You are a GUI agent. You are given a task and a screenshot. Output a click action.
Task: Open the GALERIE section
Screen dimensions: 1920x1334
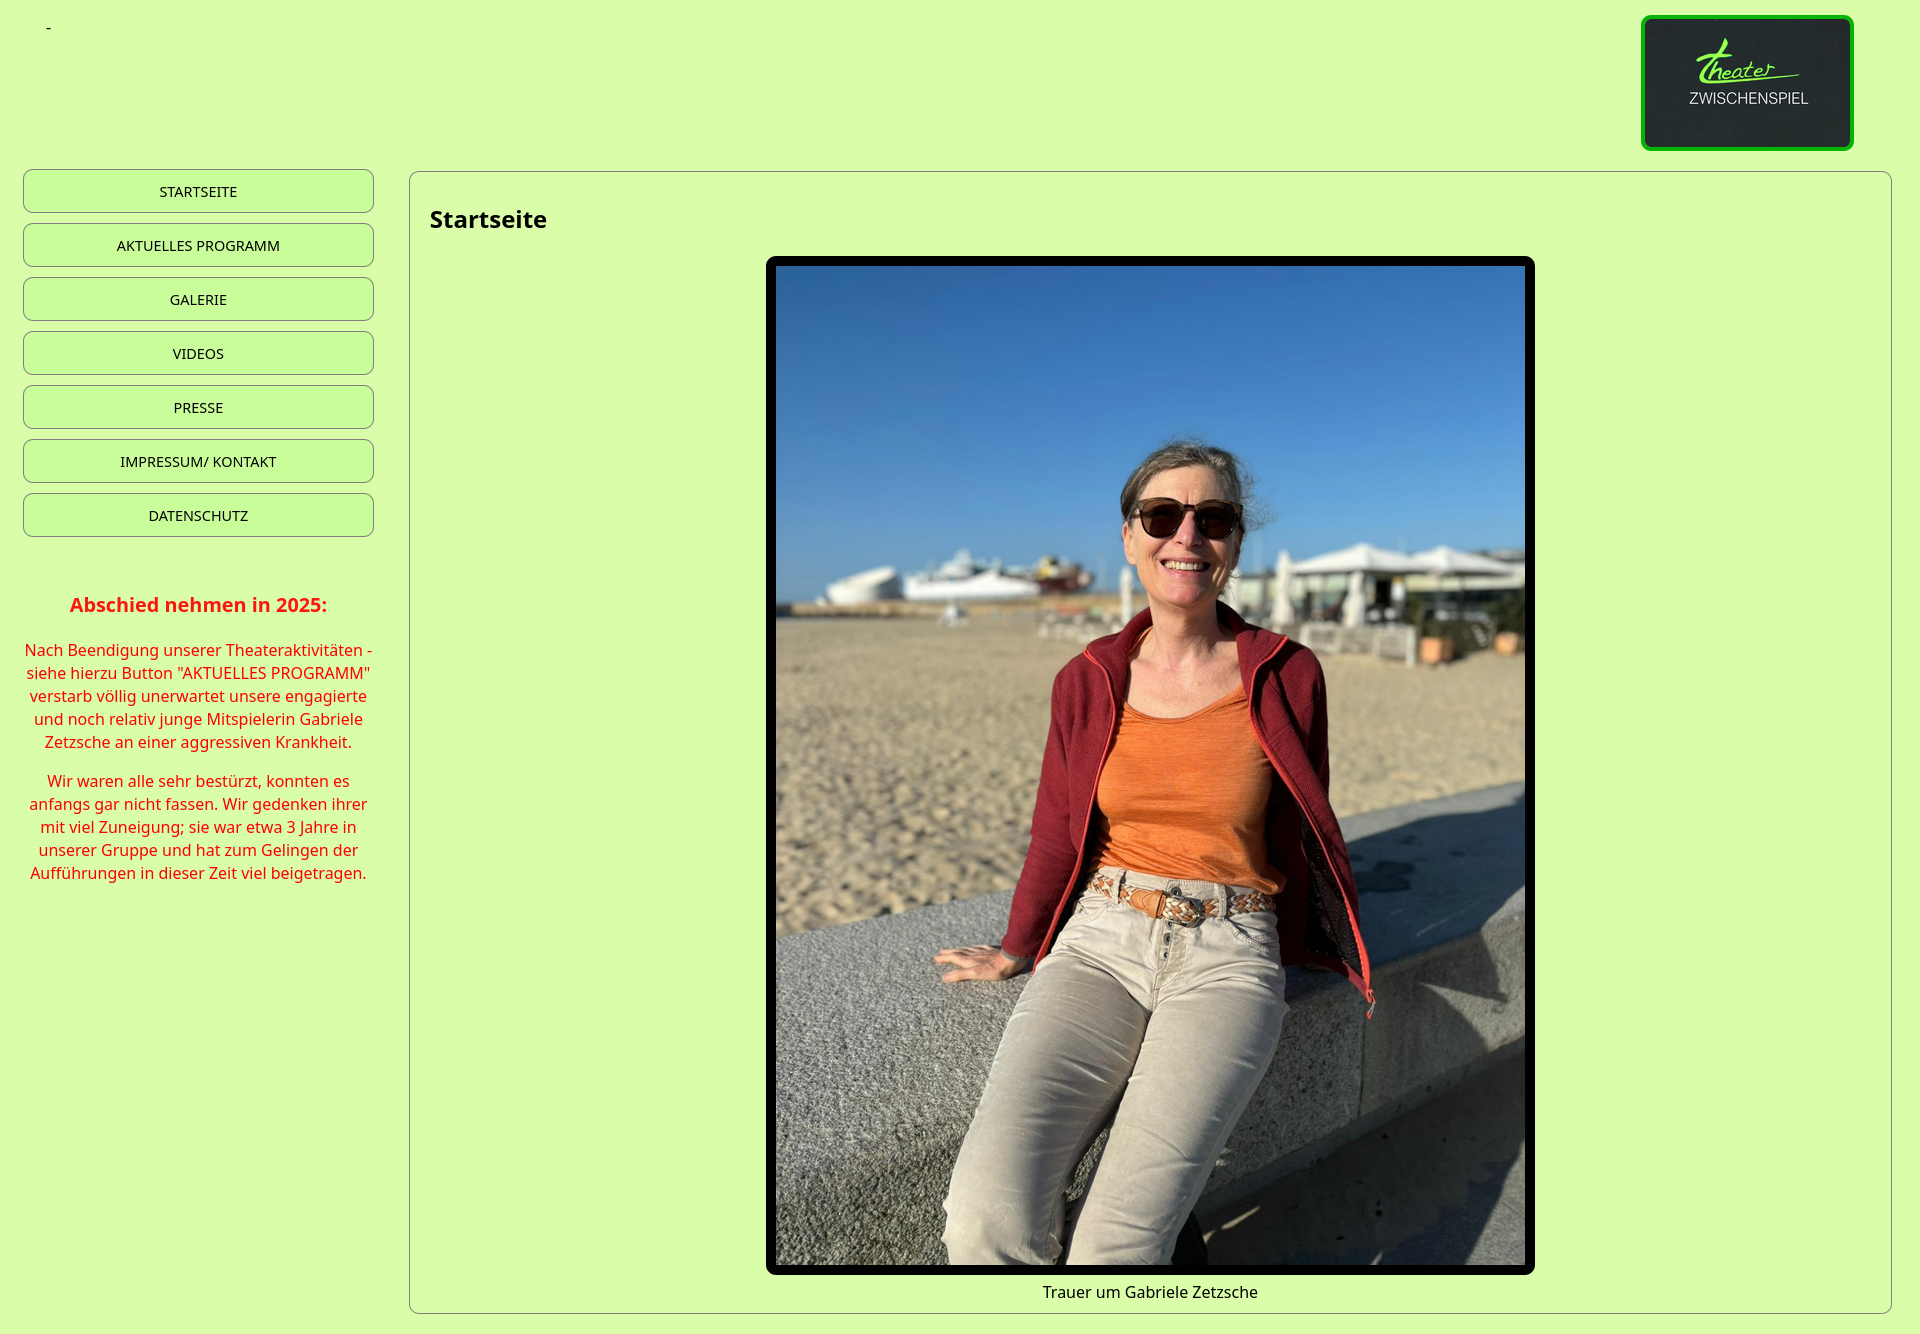click(x=198, y=299)
